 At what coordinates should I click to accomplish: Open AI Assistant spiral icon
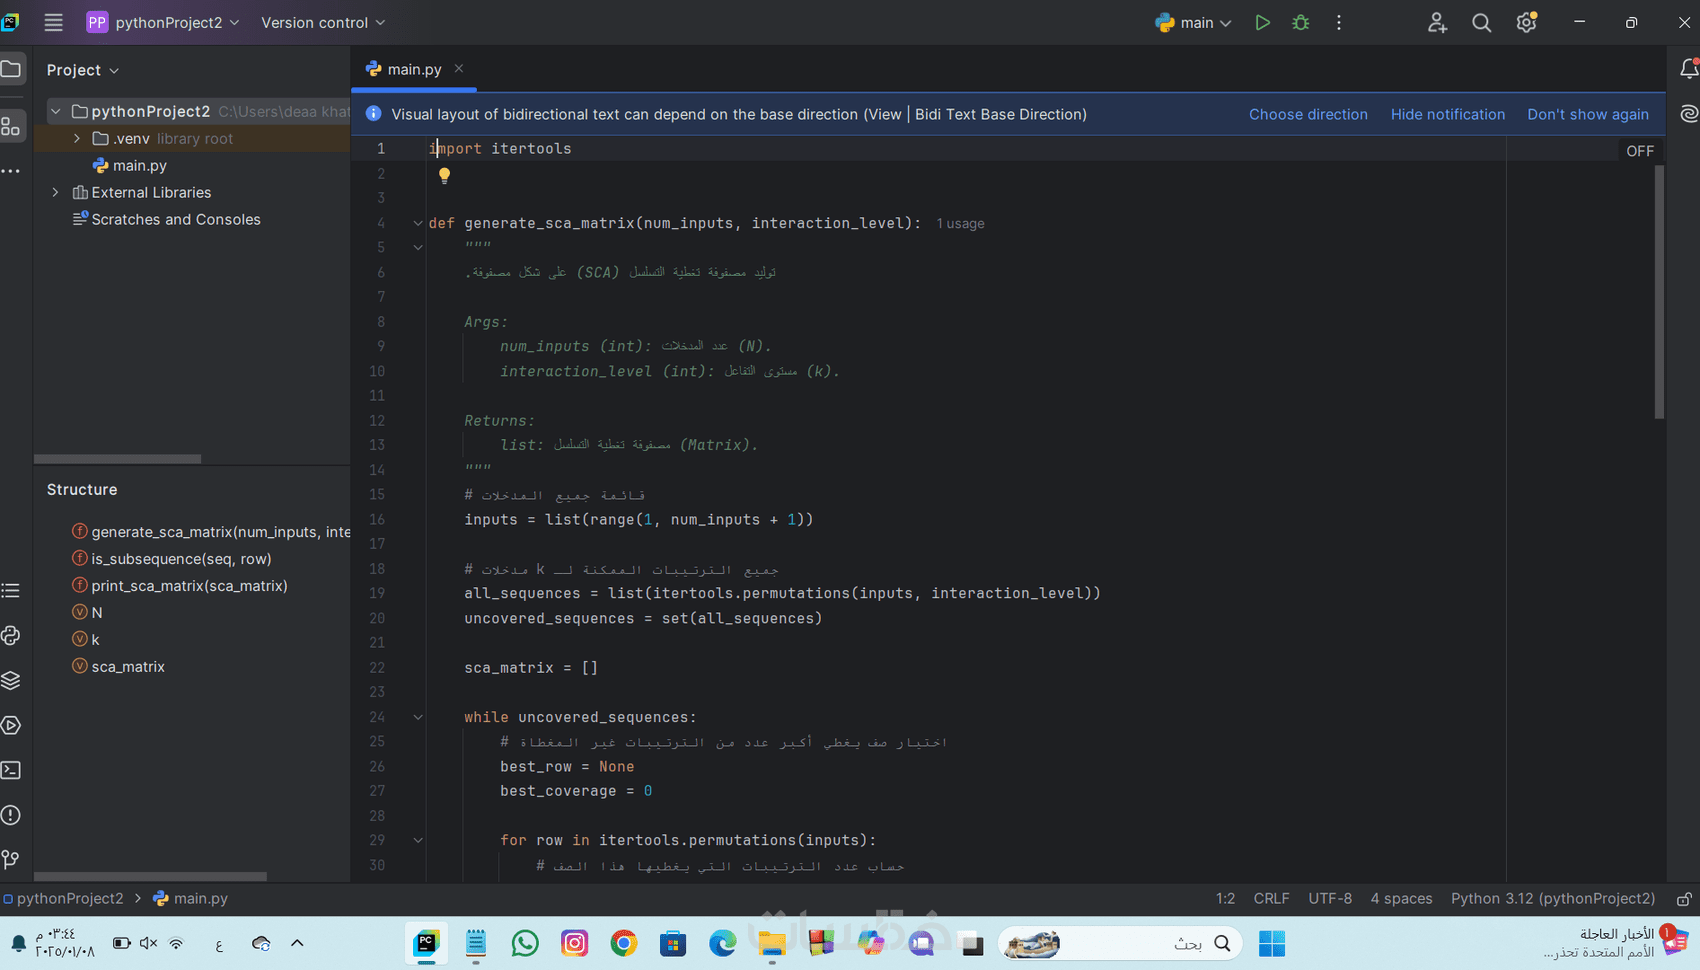click(x=1689, y=114)
